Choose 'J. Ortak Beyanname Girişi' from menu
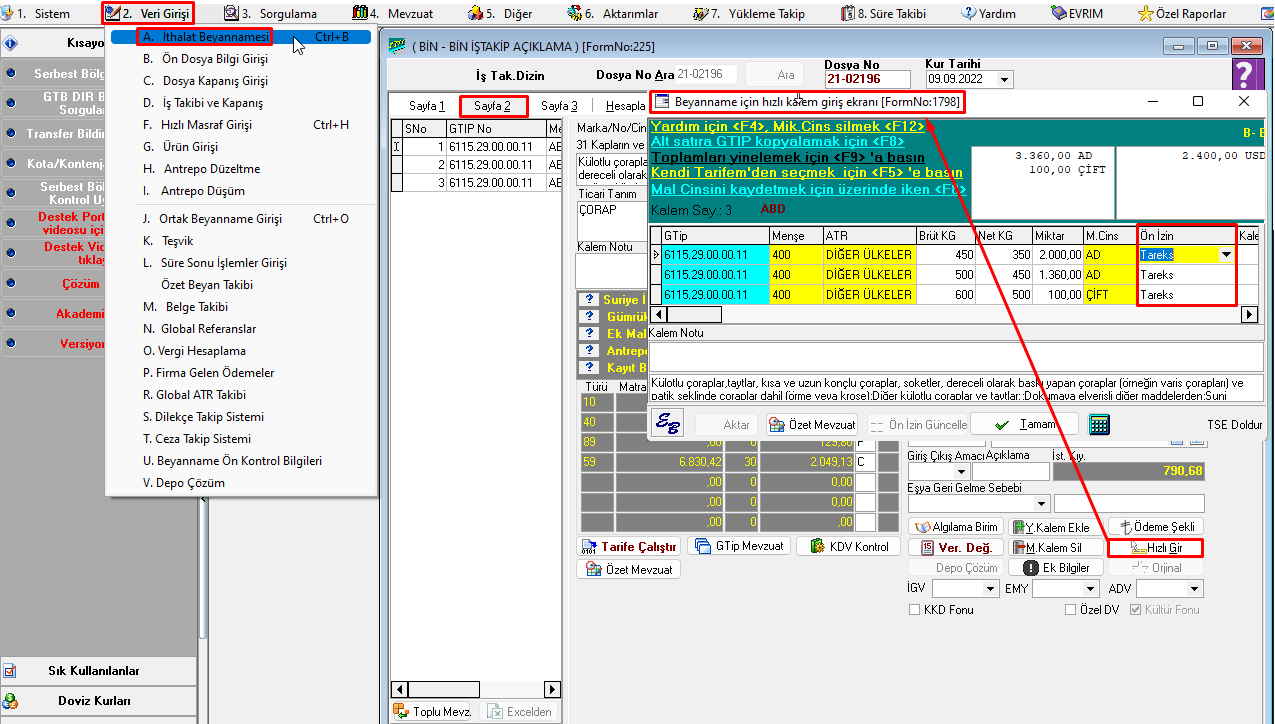The image size is (1275, 724). click(240, 219)
